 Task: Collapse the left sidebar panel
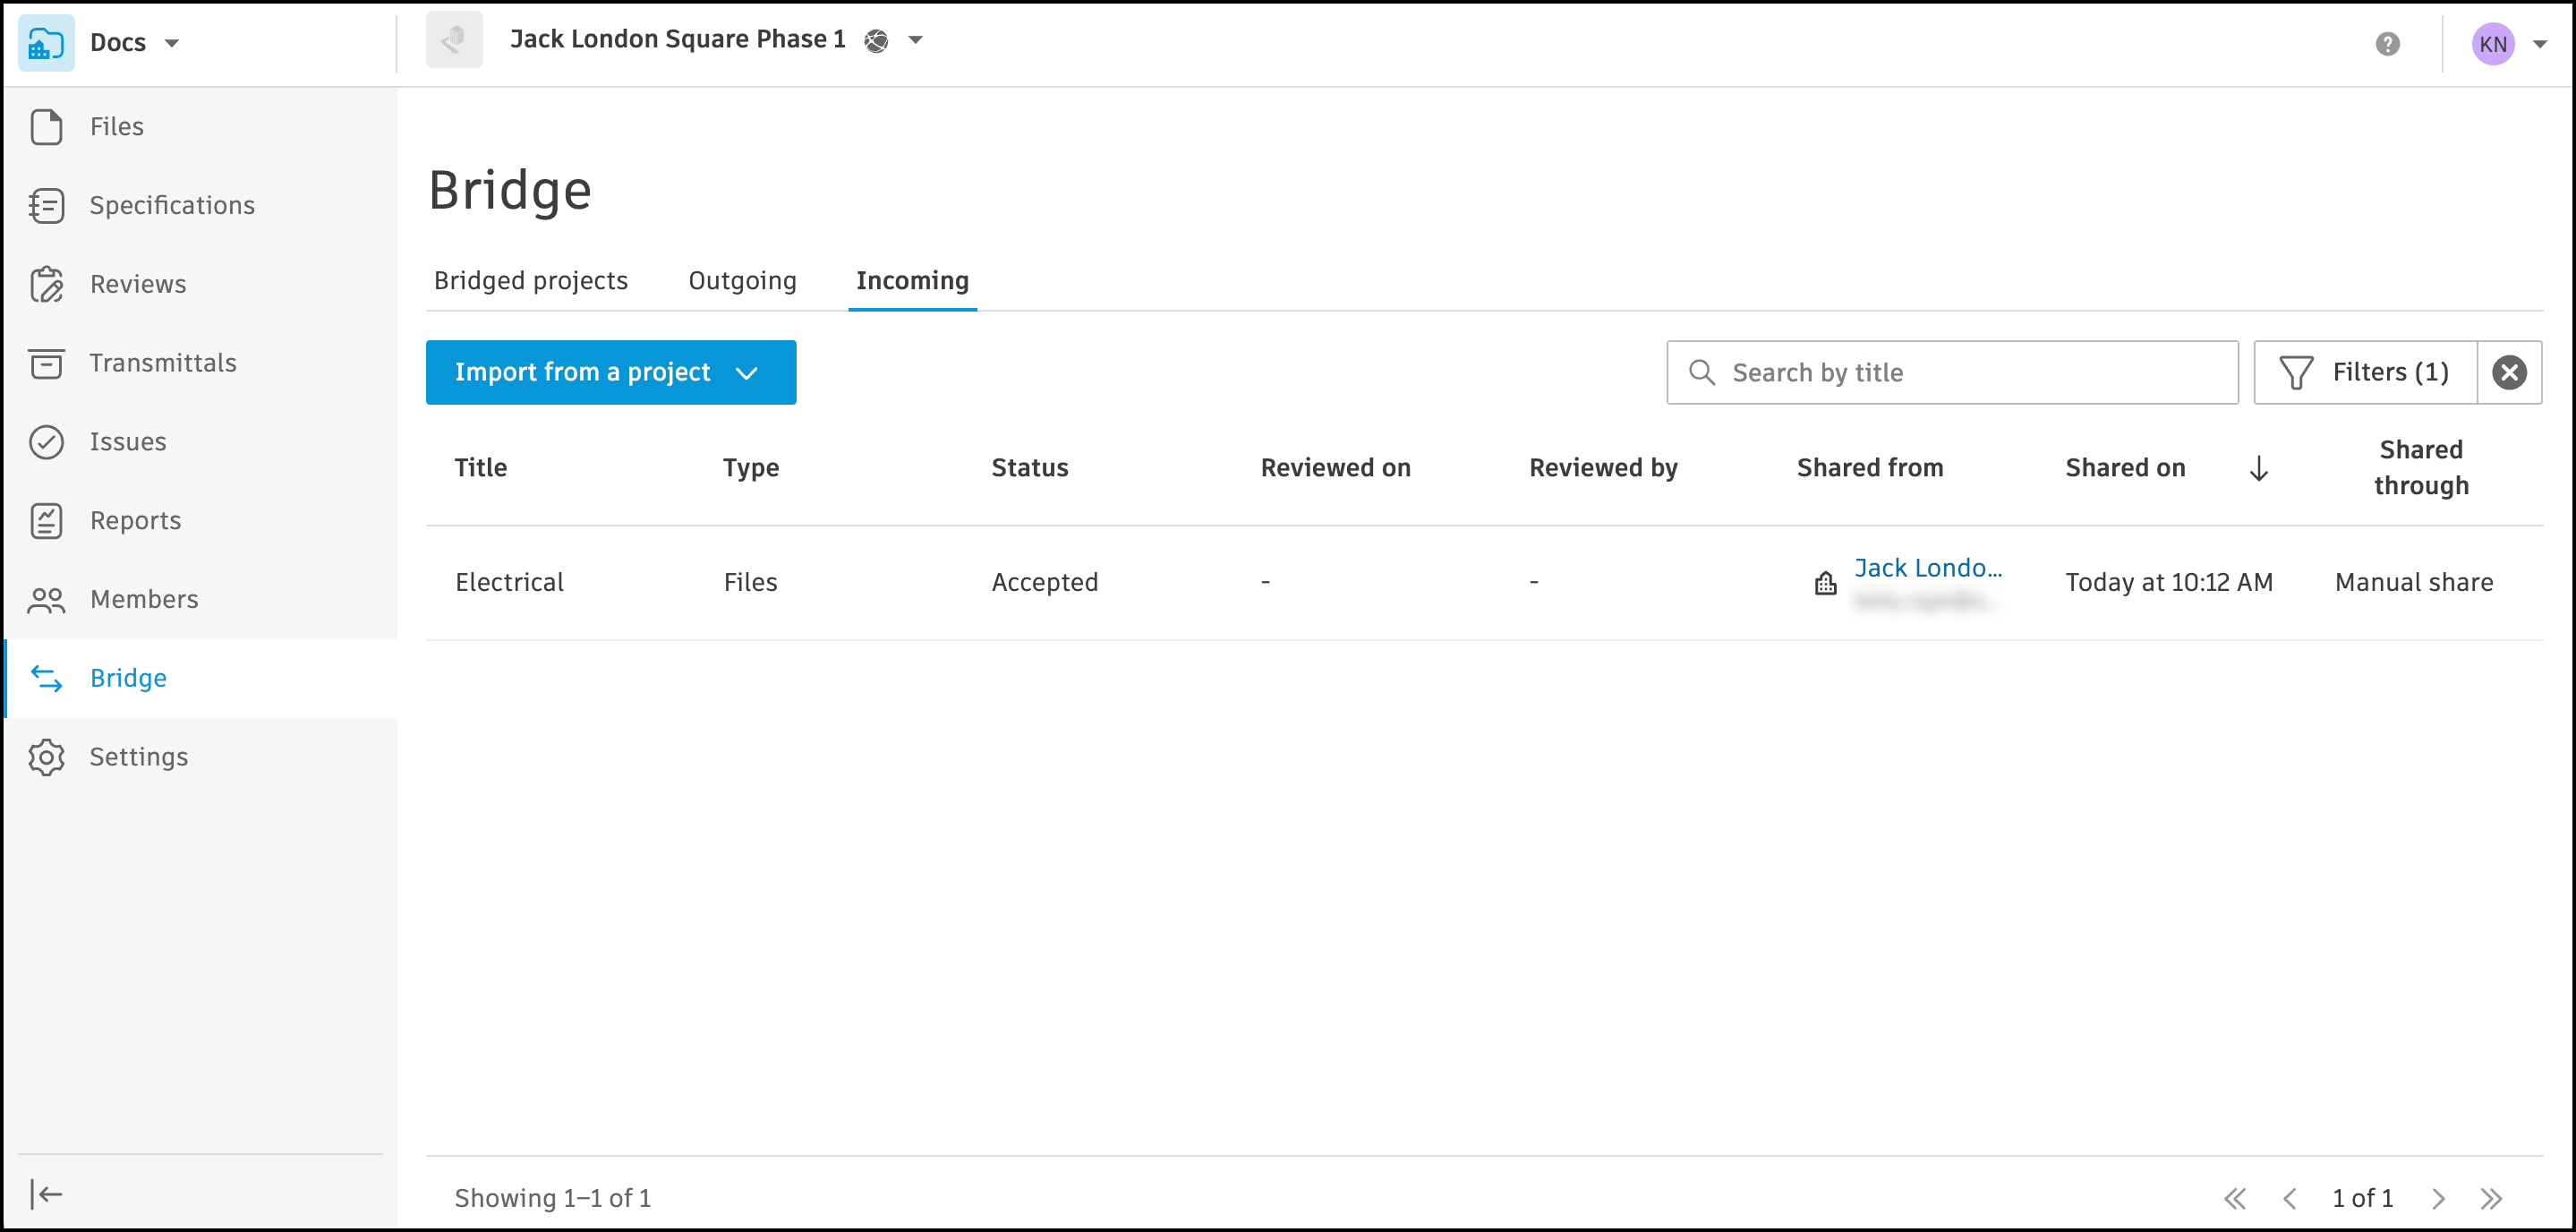click(x=46, y=1193)
